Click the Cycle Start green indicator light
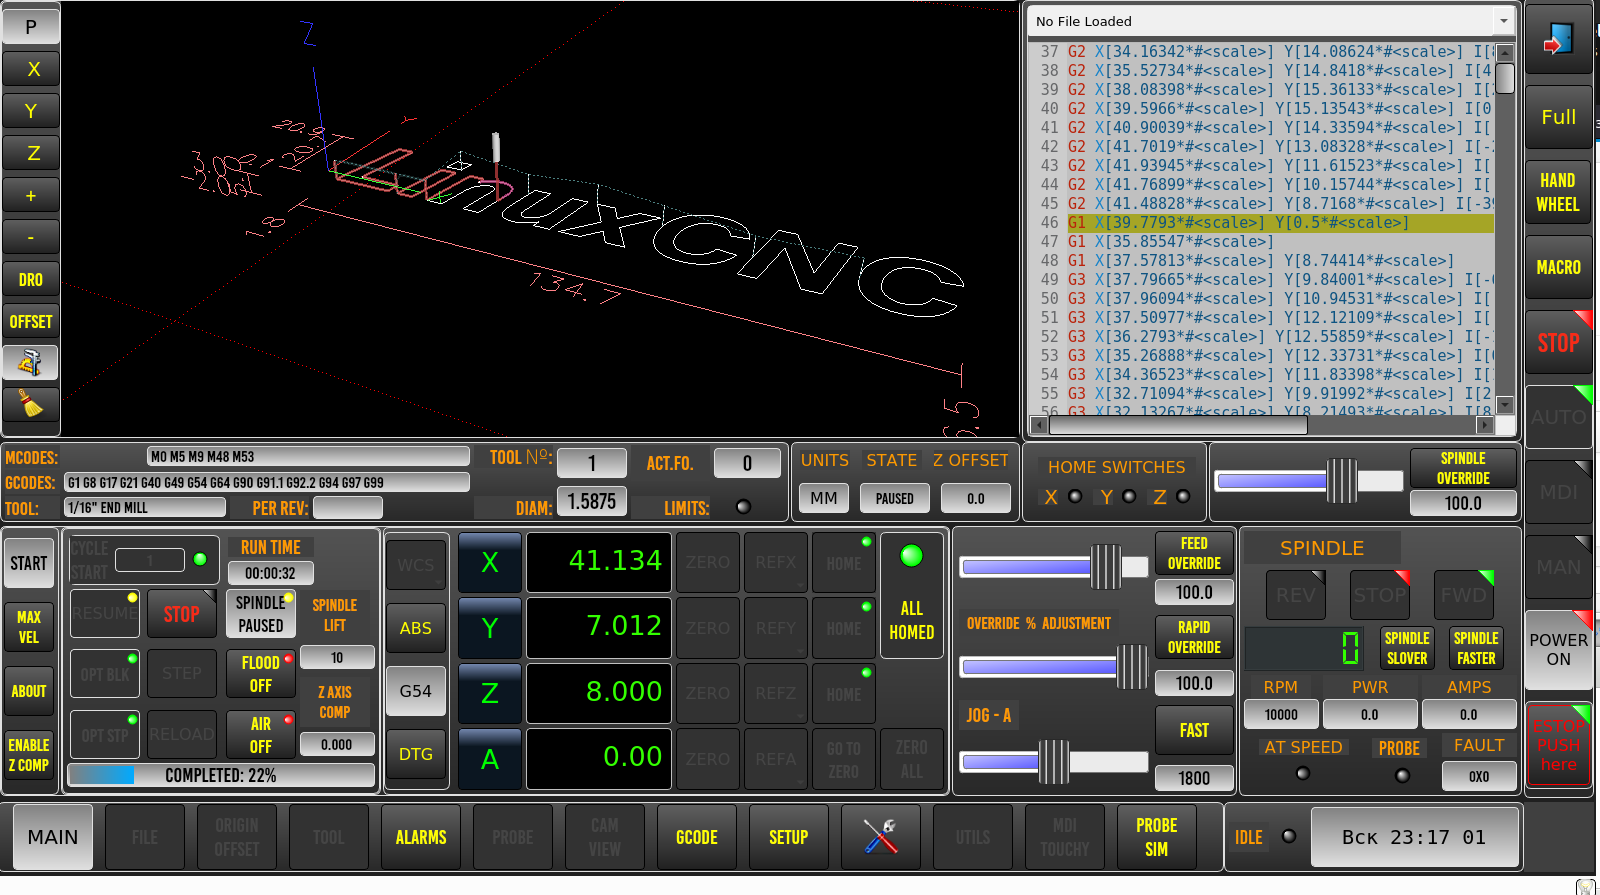The width and height of the screenshot is (1600, 895). (200, 559)
